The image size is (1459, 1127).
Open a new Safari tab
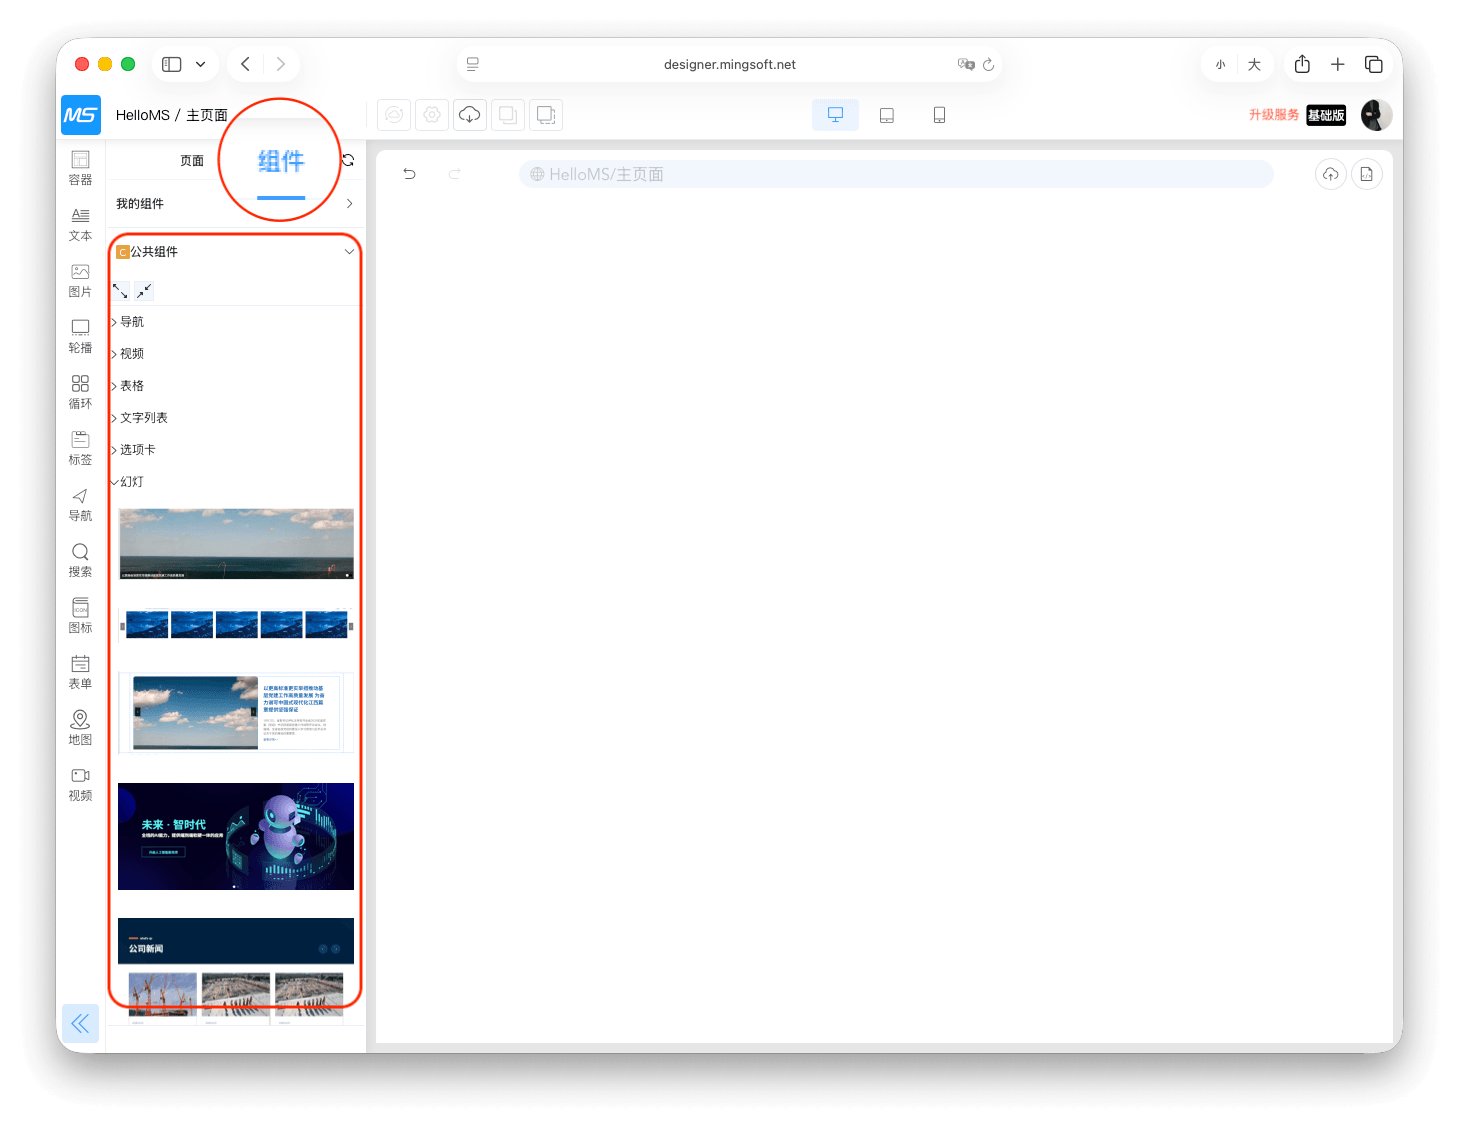(1338, 64)
